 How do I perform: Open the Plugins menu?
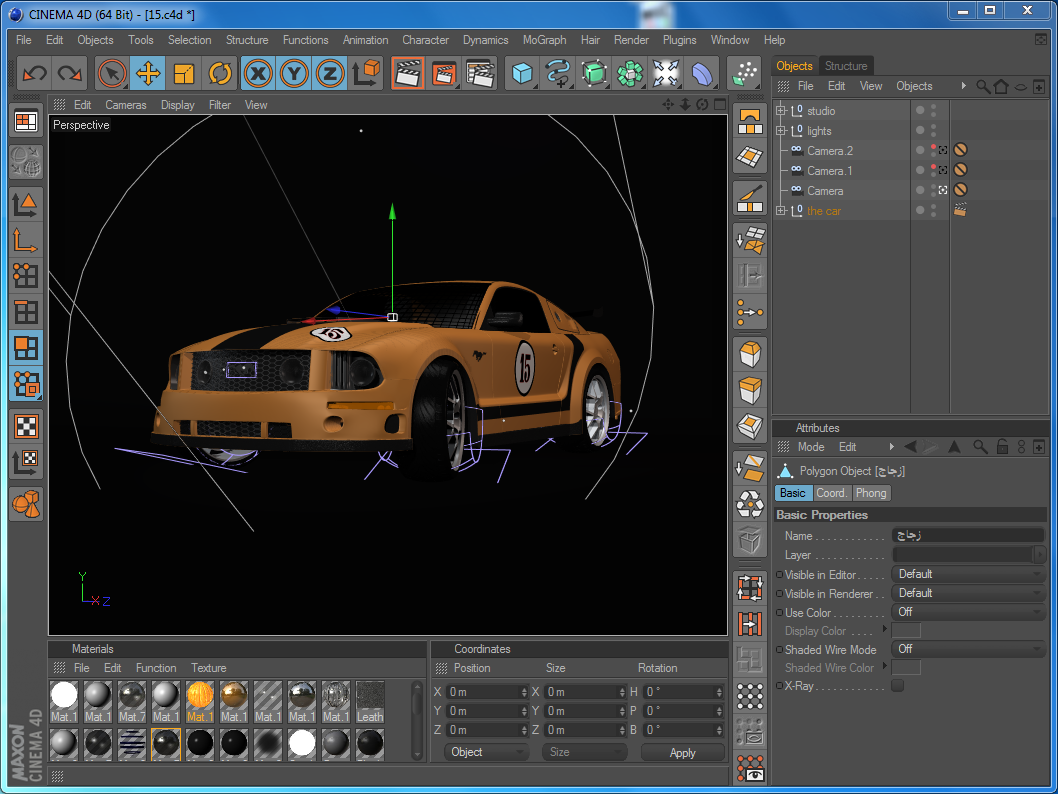click(679, 40)
